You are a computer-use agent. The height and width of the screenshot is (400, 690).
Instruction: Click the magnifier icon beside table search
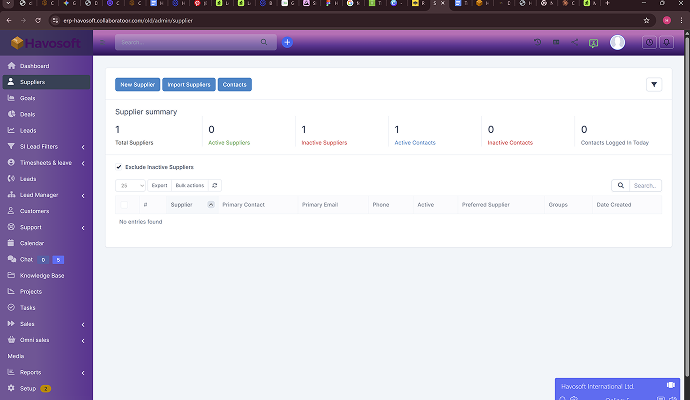pyautogui.click(x=621, y=185)
